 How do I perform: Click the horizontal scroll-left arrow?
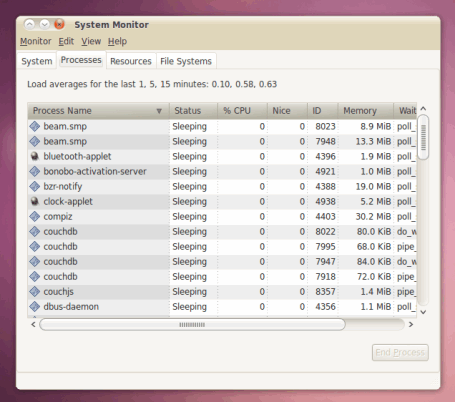pyautogui.click(x=33, y=324)
